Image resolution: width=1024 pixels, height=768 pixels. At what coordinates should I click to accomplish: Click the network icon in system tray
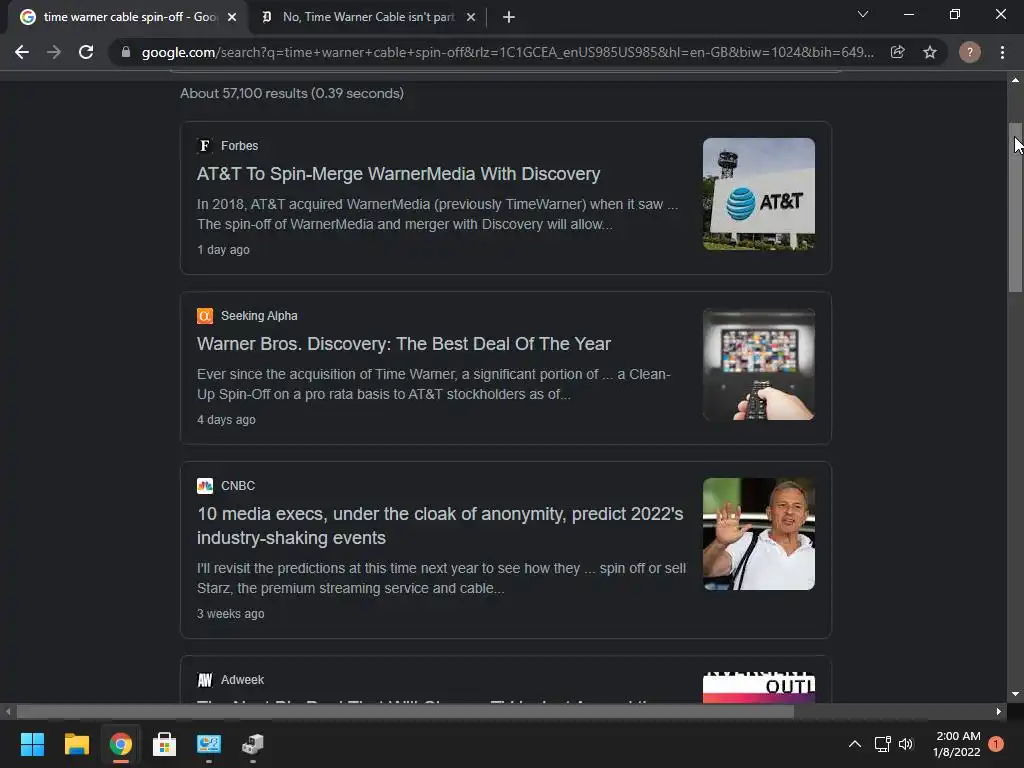(x=882, y=744)
